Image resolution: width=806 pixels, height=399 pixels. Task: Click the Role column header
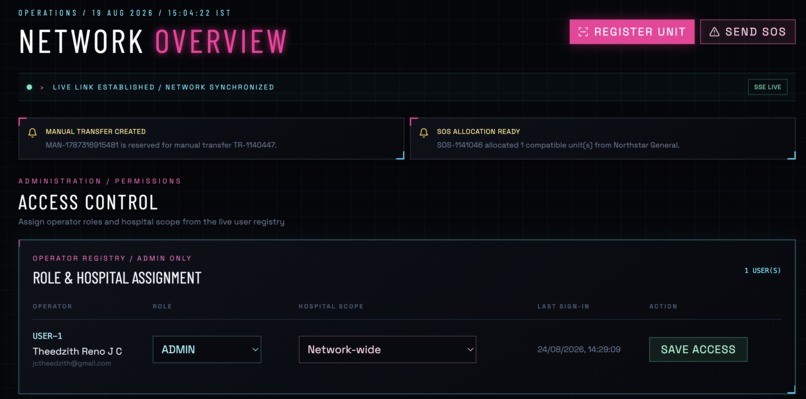(x=162, y=306)
